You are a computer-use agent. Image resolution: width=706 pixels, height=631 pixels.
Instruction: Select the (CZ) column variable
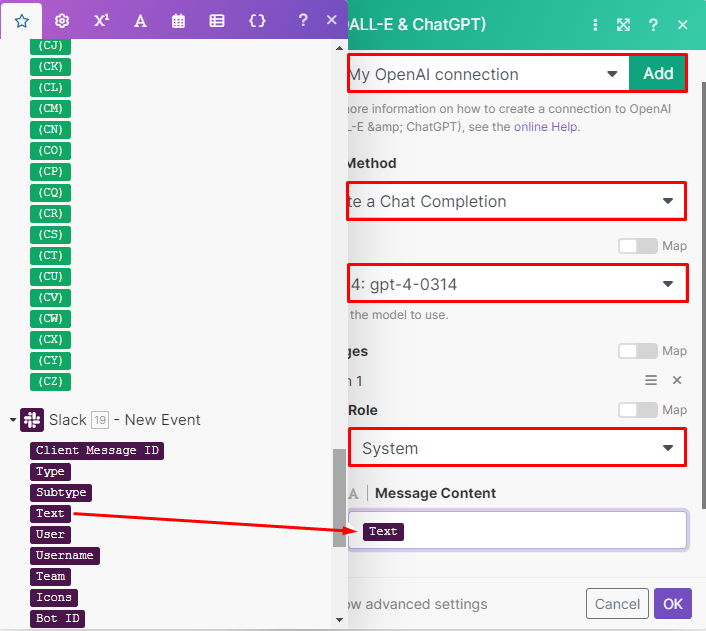[50, 382]
